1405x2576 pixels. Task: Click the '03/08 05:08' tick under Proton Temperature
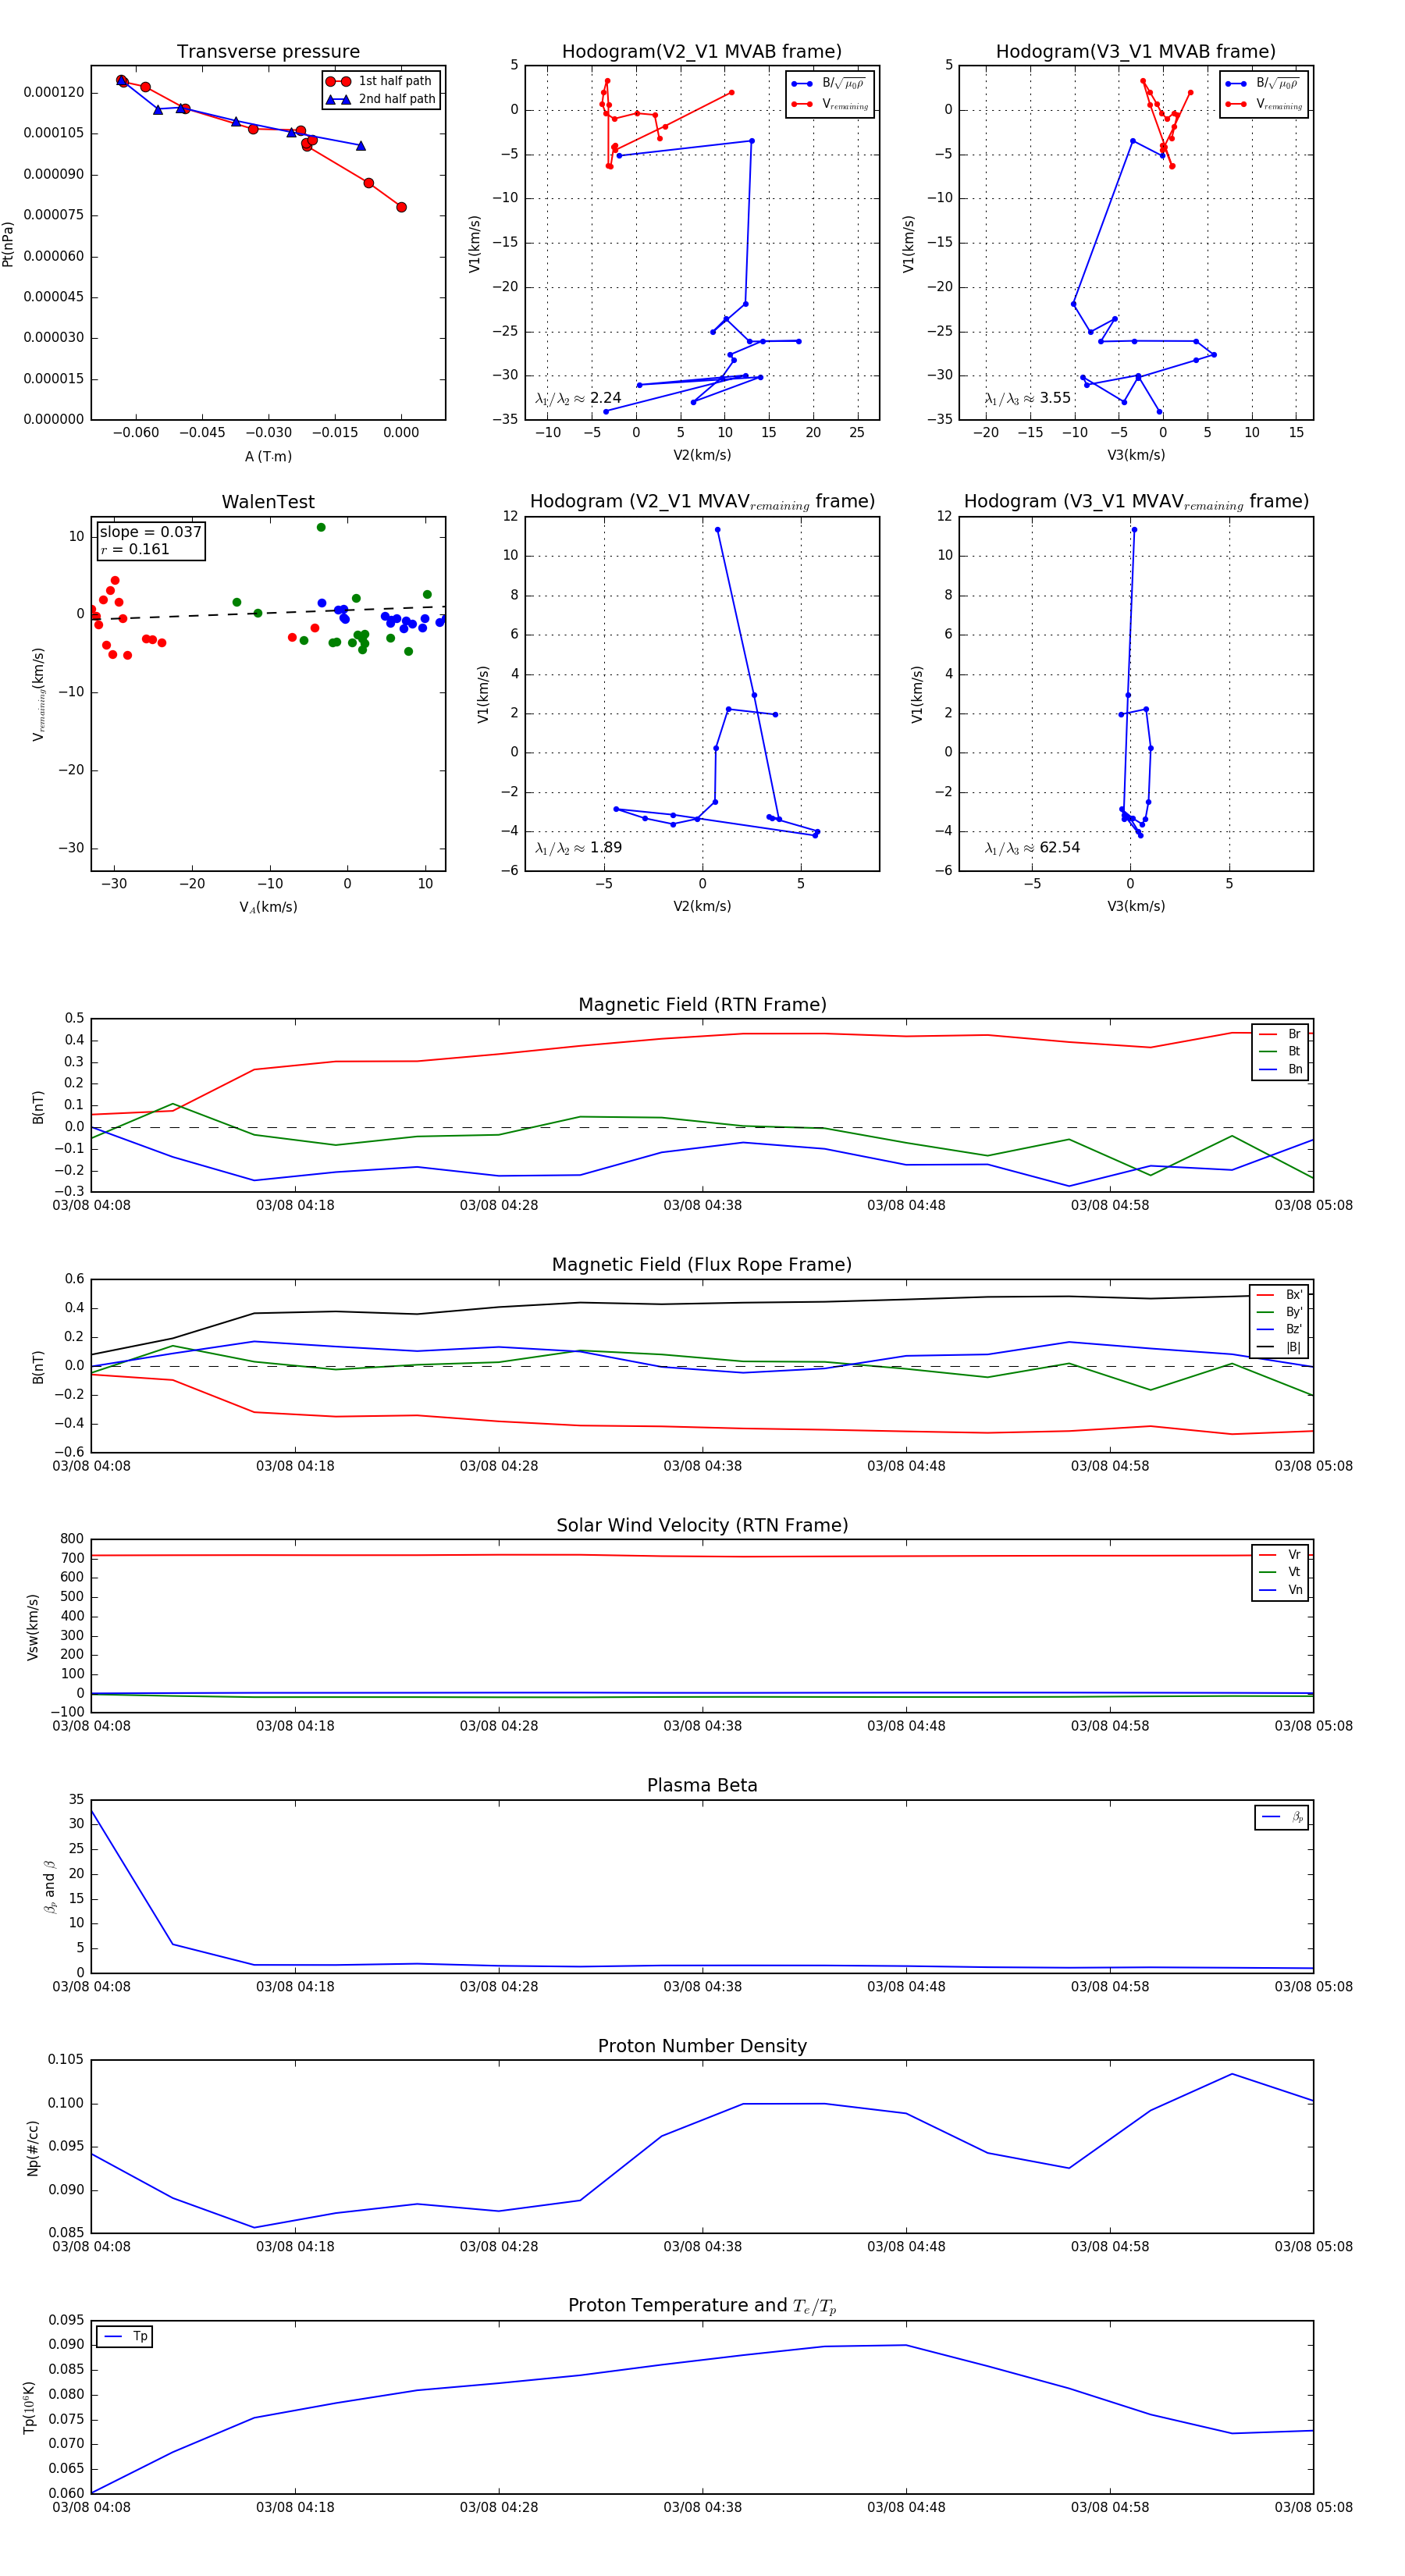pyautogui.click(x=1313, y=2507)
